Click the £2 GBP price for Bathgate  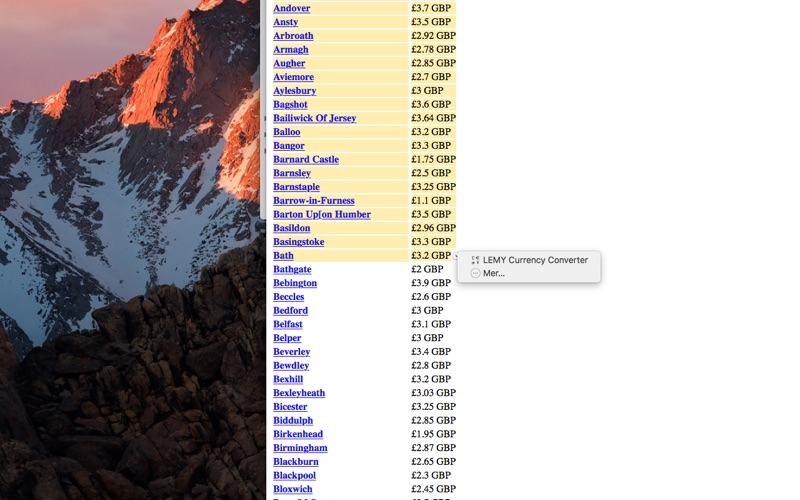[427, 270]
